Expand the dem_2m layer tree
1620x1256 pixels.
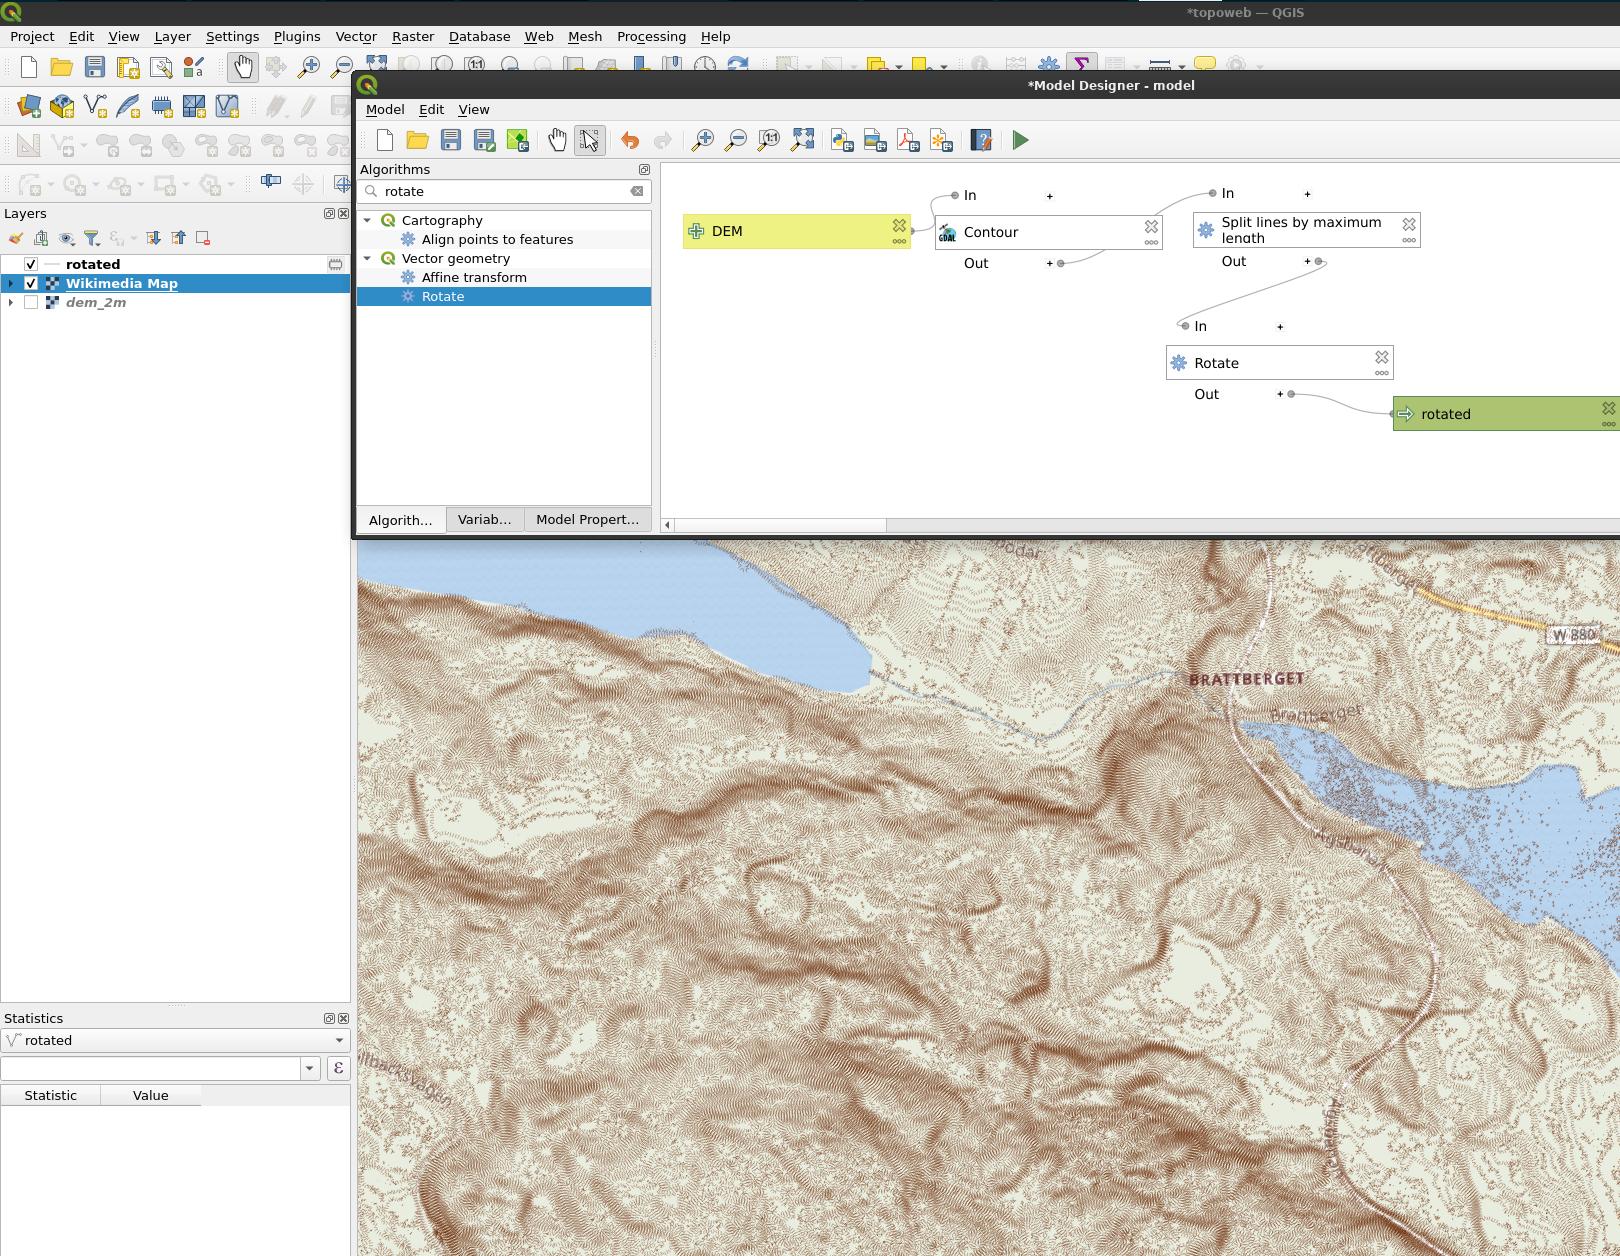[x=11, y=302]
